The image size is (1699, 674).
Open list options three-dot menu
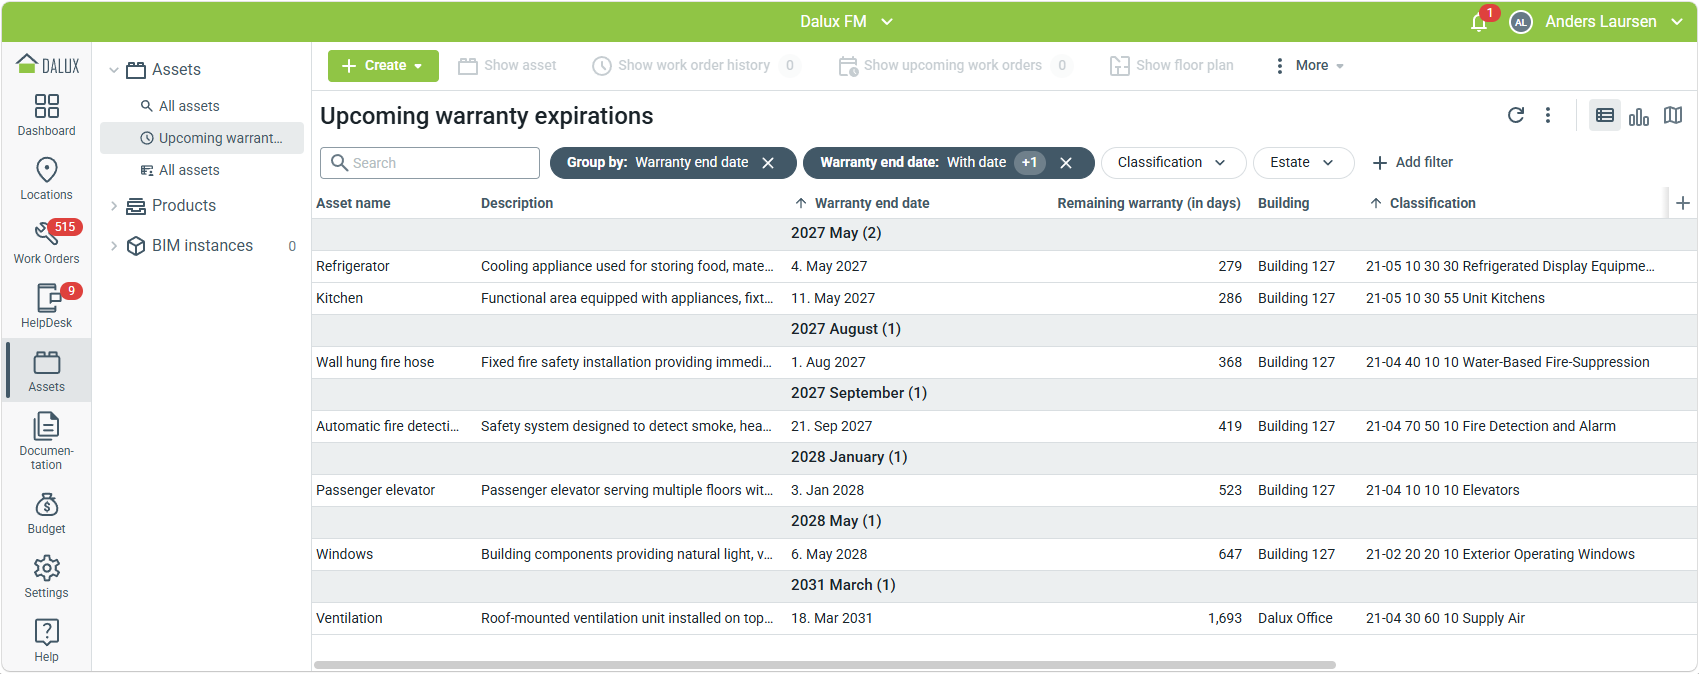1548,115
